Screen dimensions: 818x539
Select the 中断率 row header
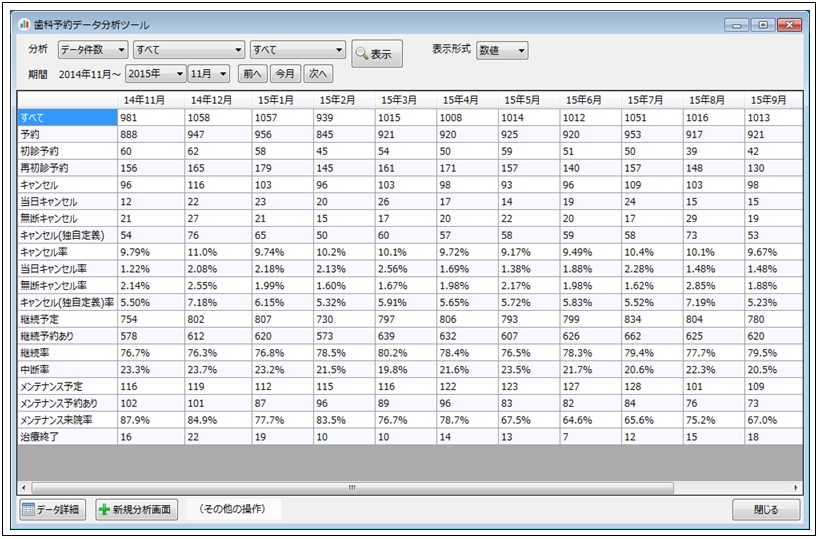coord(67,370)
